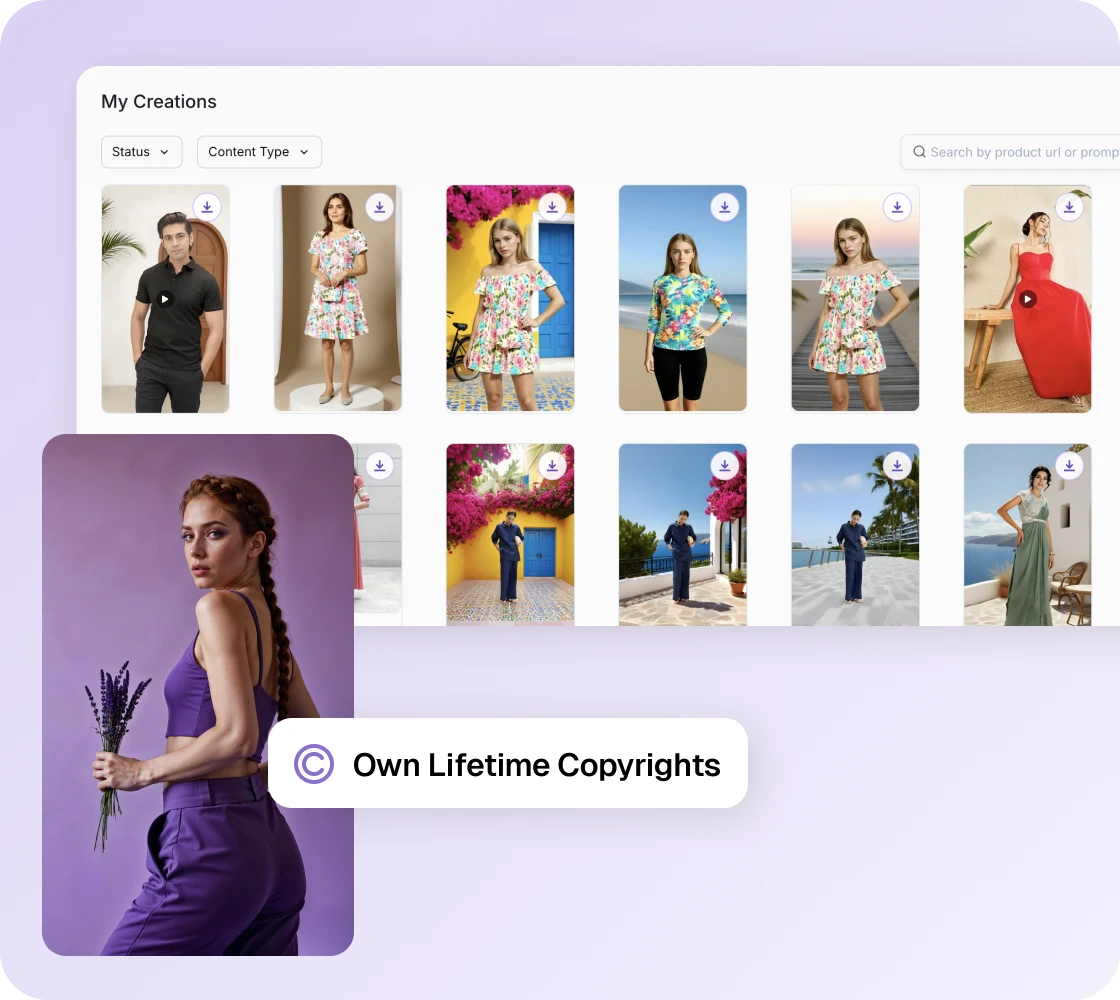Download the red gown creation

(x=1069, y=207)
